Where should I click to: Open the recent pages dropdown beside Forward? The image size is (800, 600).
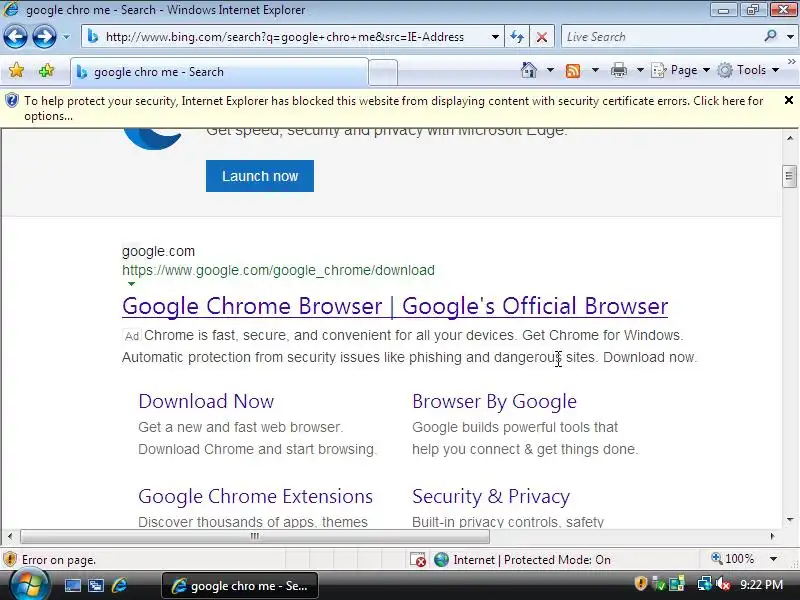click(66, 37)
